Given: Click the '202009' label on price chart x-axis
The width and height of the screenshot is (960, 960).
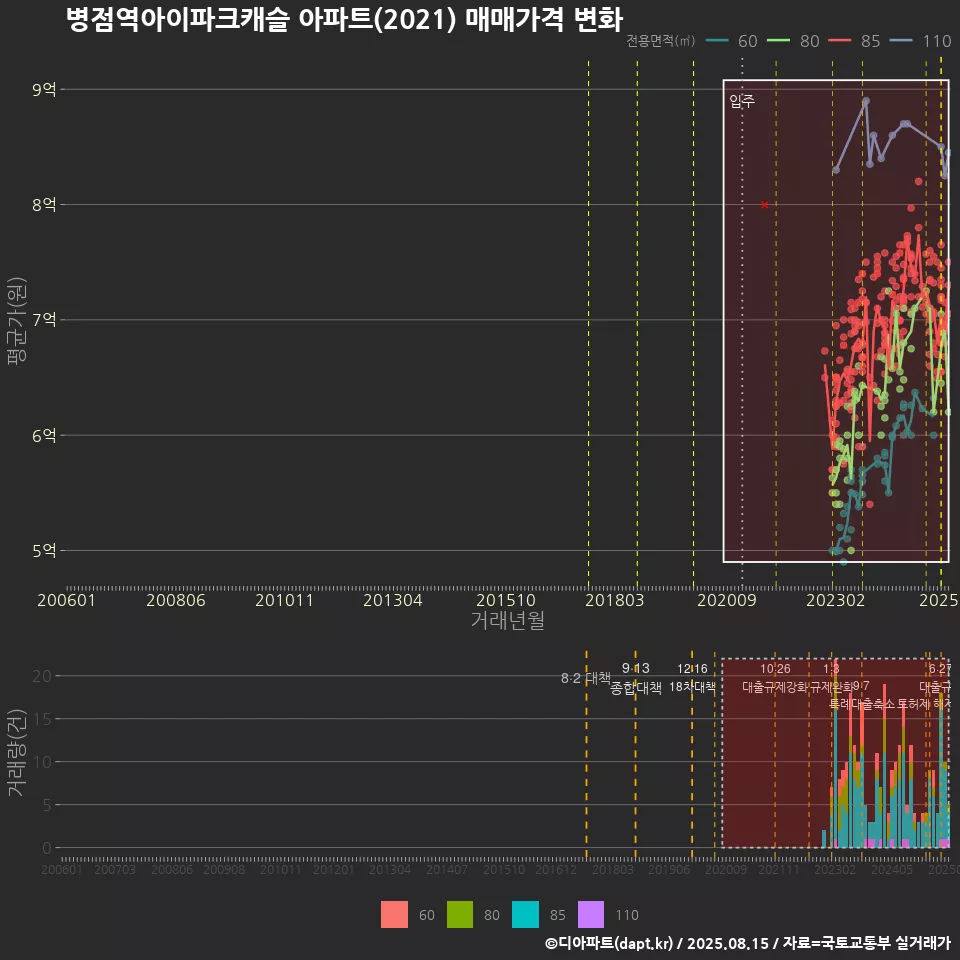Looking at the screenshot, I should (727, 600).
